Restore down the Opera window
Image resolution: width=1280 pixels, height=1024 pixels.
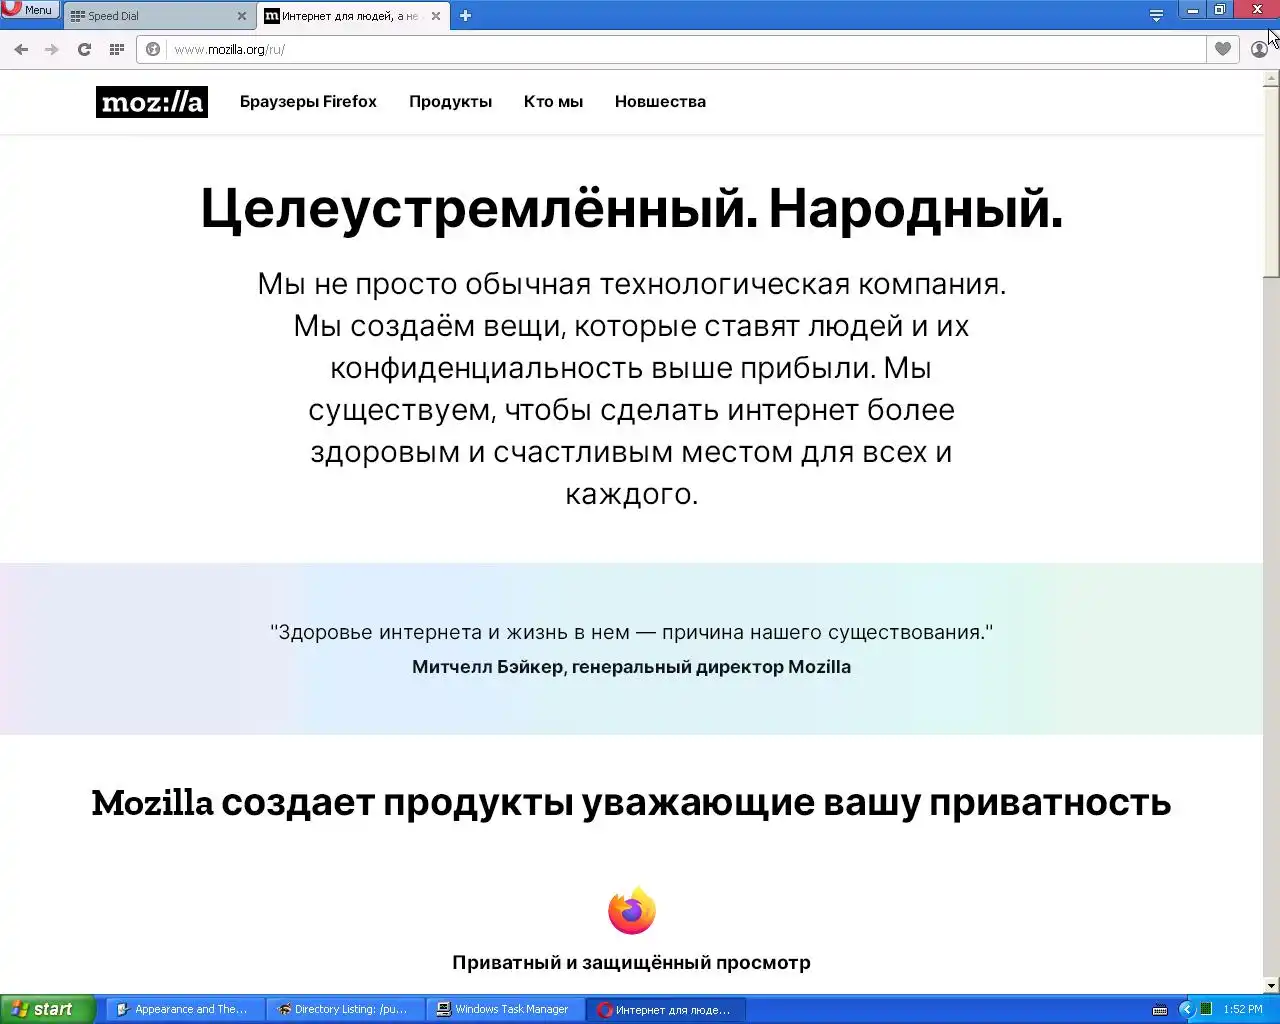[1219, 10]
